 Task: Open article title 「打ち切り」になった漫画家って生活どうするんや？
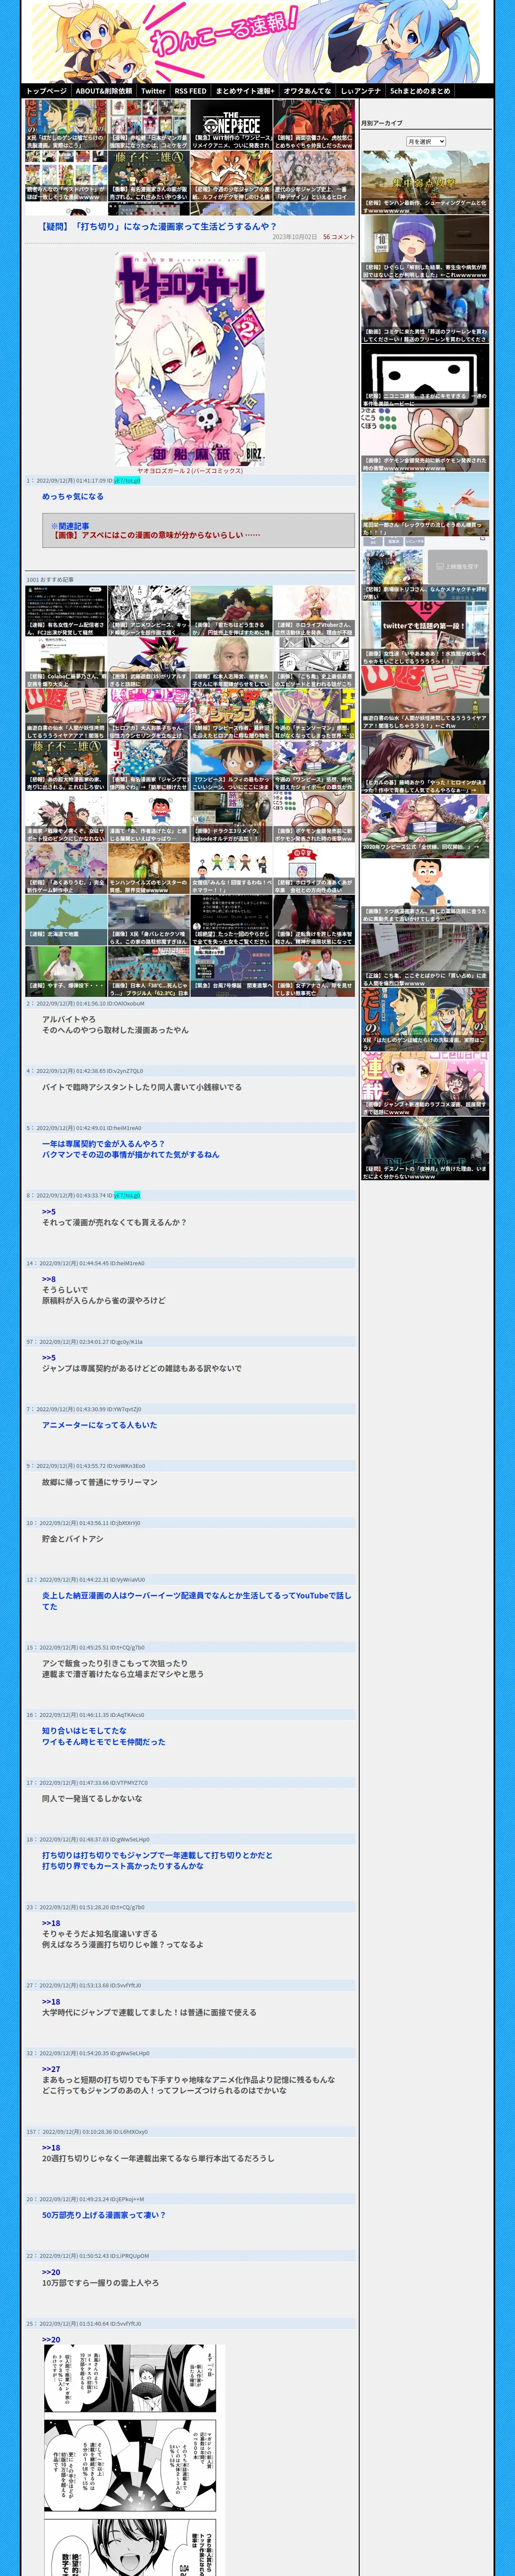pos(159,226)
